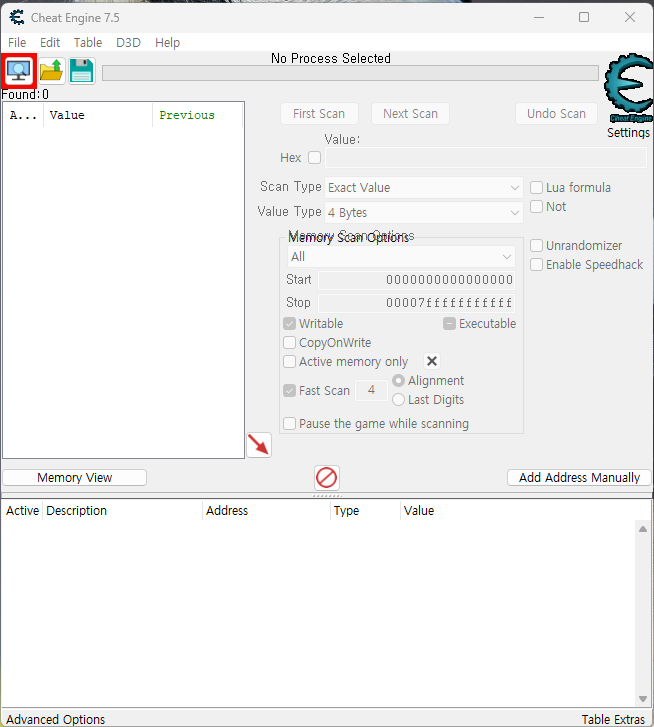This screenshot has width=654, height=727.
Task: Click the panel splitter grip dots
Action: click(x=327, y=496)
